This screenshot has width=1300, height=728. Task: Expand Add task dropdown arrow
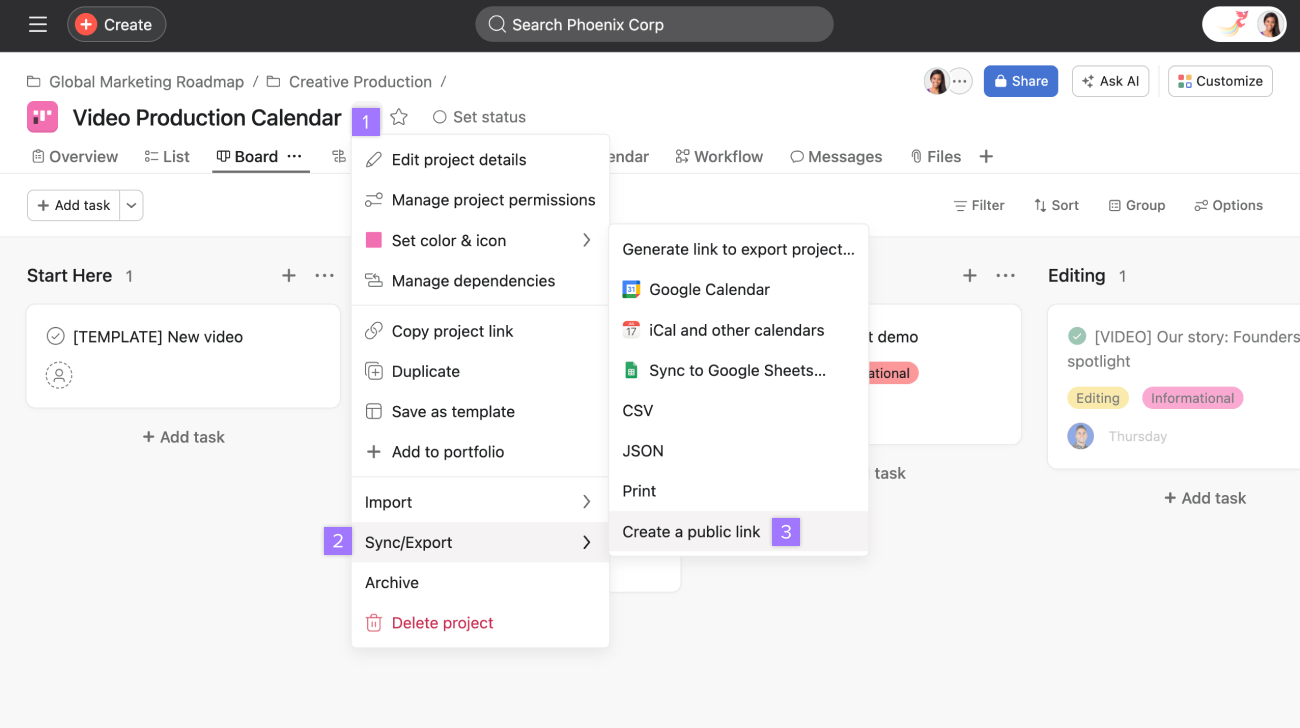point(131,205)
